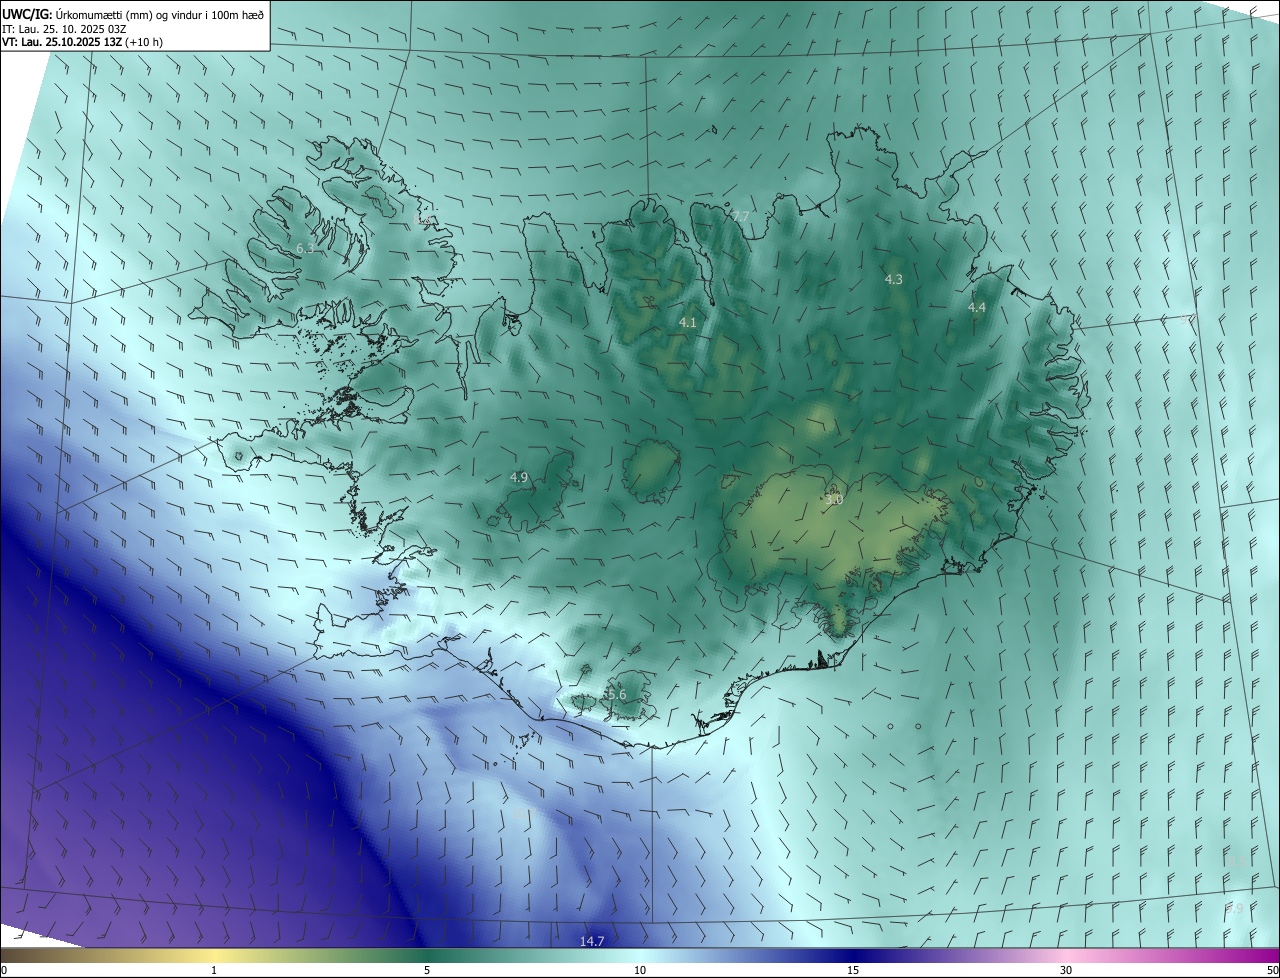
Task: Click the 6.3 value over the Westfjords
Action: click(305, 248)
